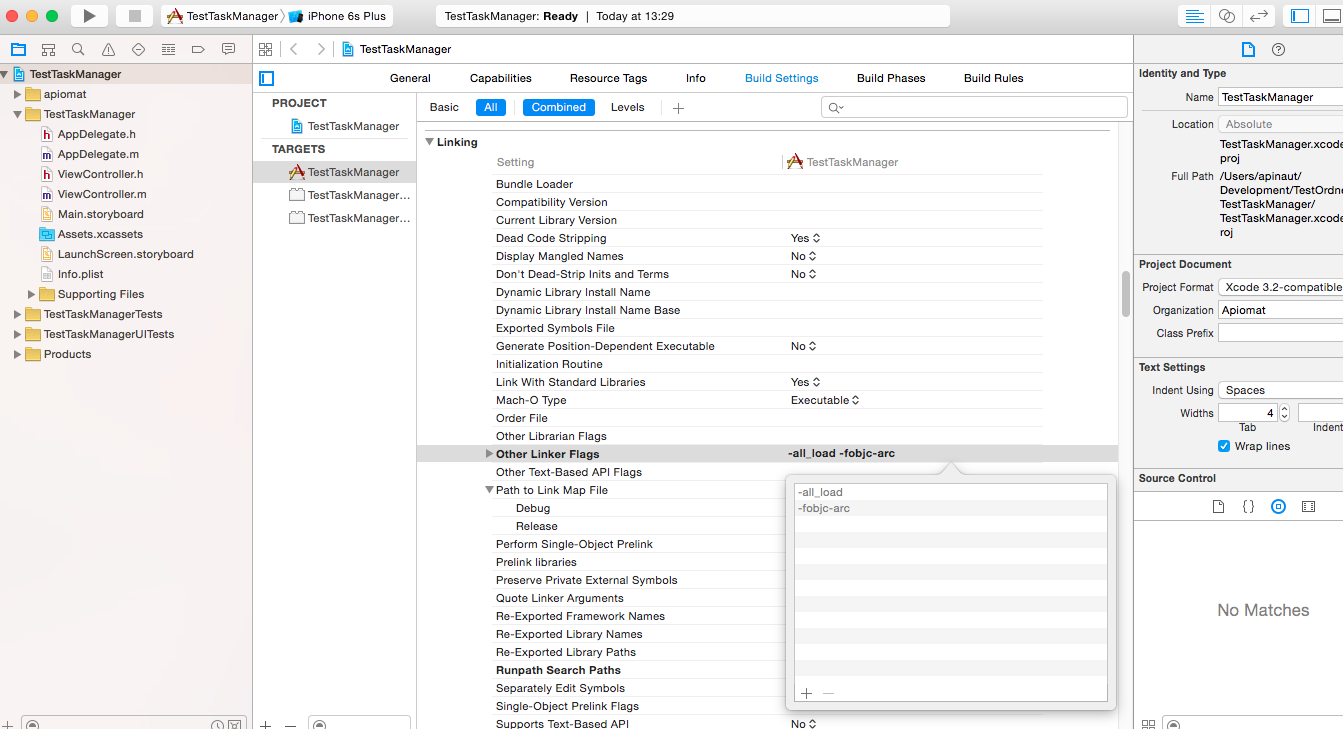The image size is (1343, 729).
Task: Toggle the project and targets list sidebar
Action: click(266, 78)
